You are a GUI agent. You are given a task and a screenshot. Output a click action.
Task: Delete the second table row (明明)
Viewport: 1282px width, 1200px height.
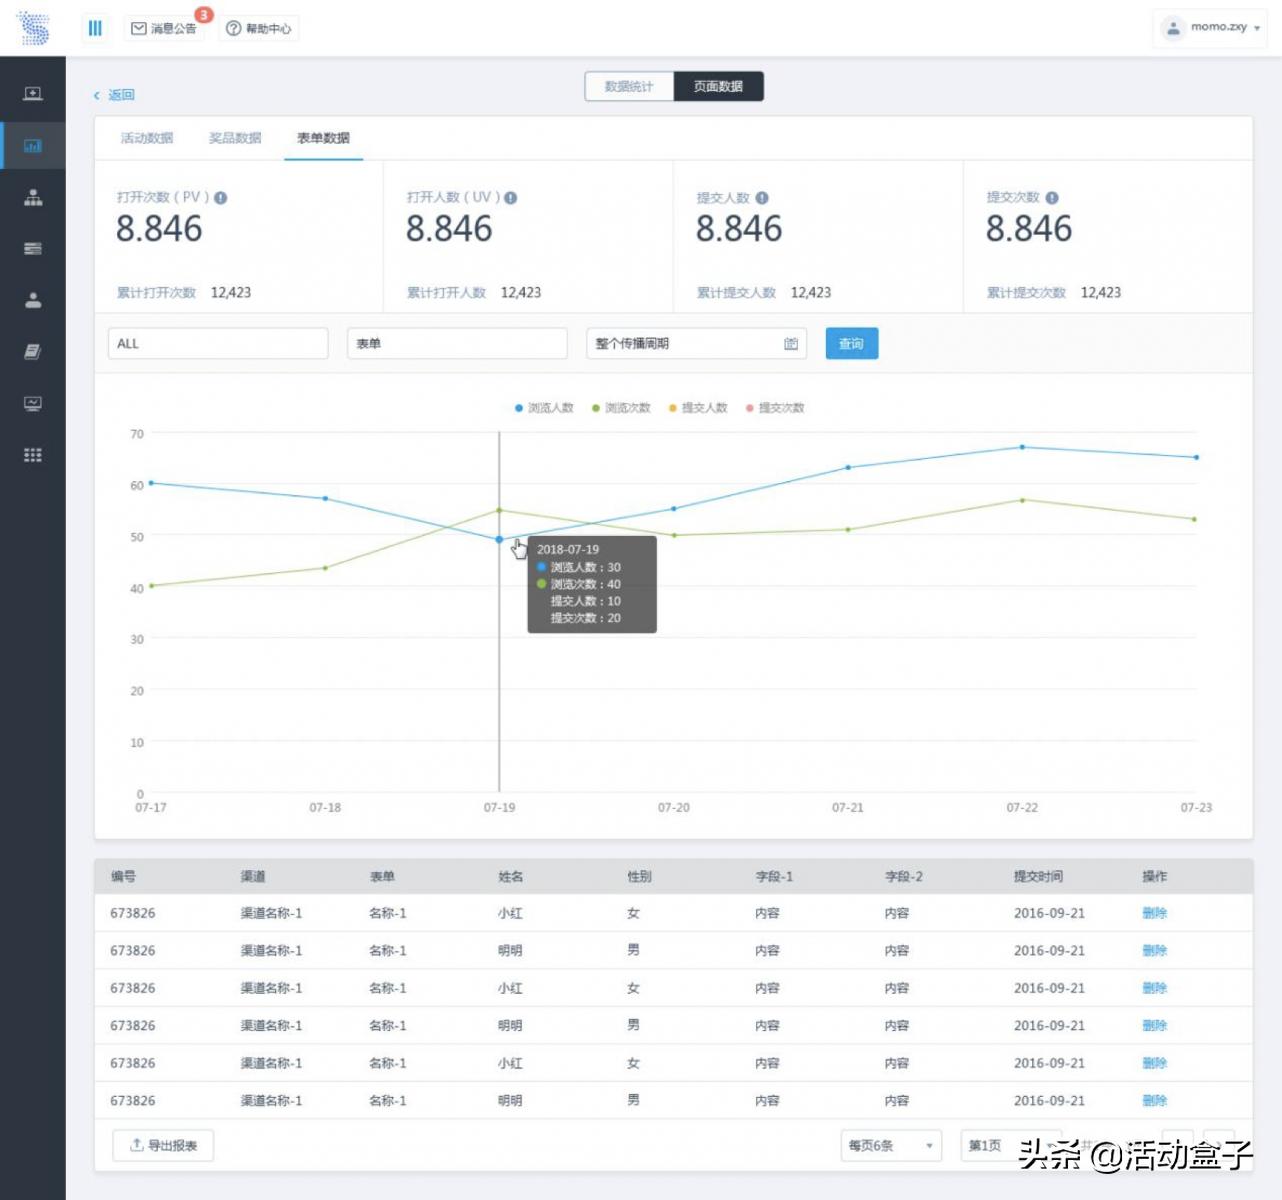coord(1155,950)
